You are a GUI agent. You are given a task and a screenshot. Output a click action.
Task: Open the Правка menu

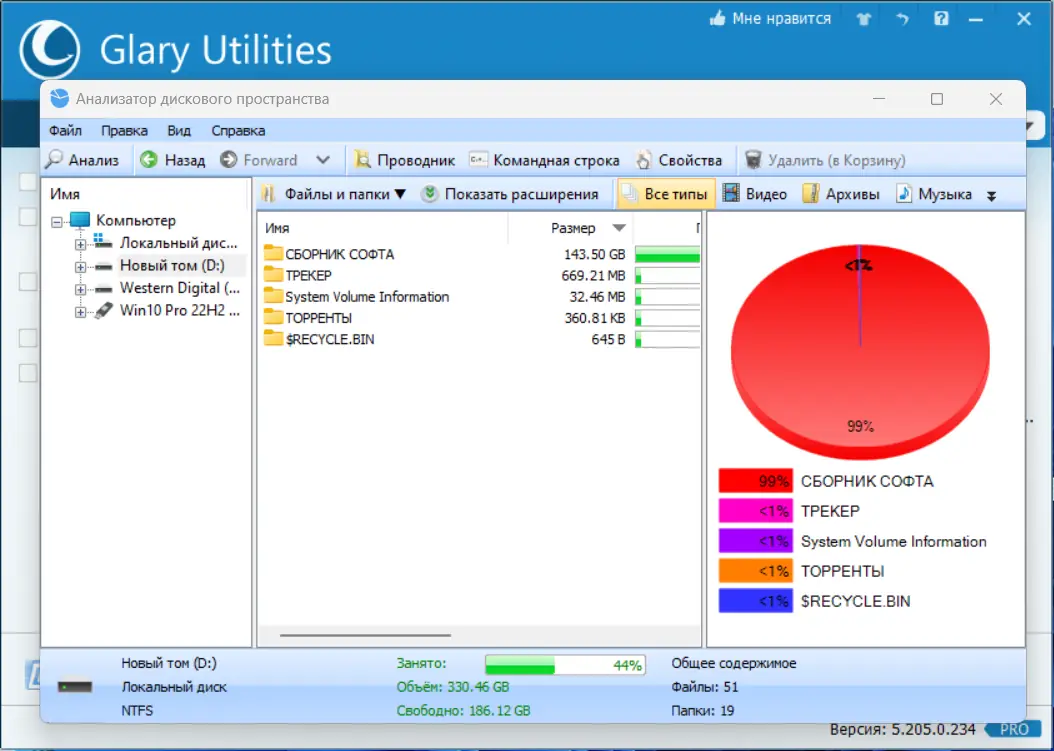pyautogui.click(x=124, y=130)
